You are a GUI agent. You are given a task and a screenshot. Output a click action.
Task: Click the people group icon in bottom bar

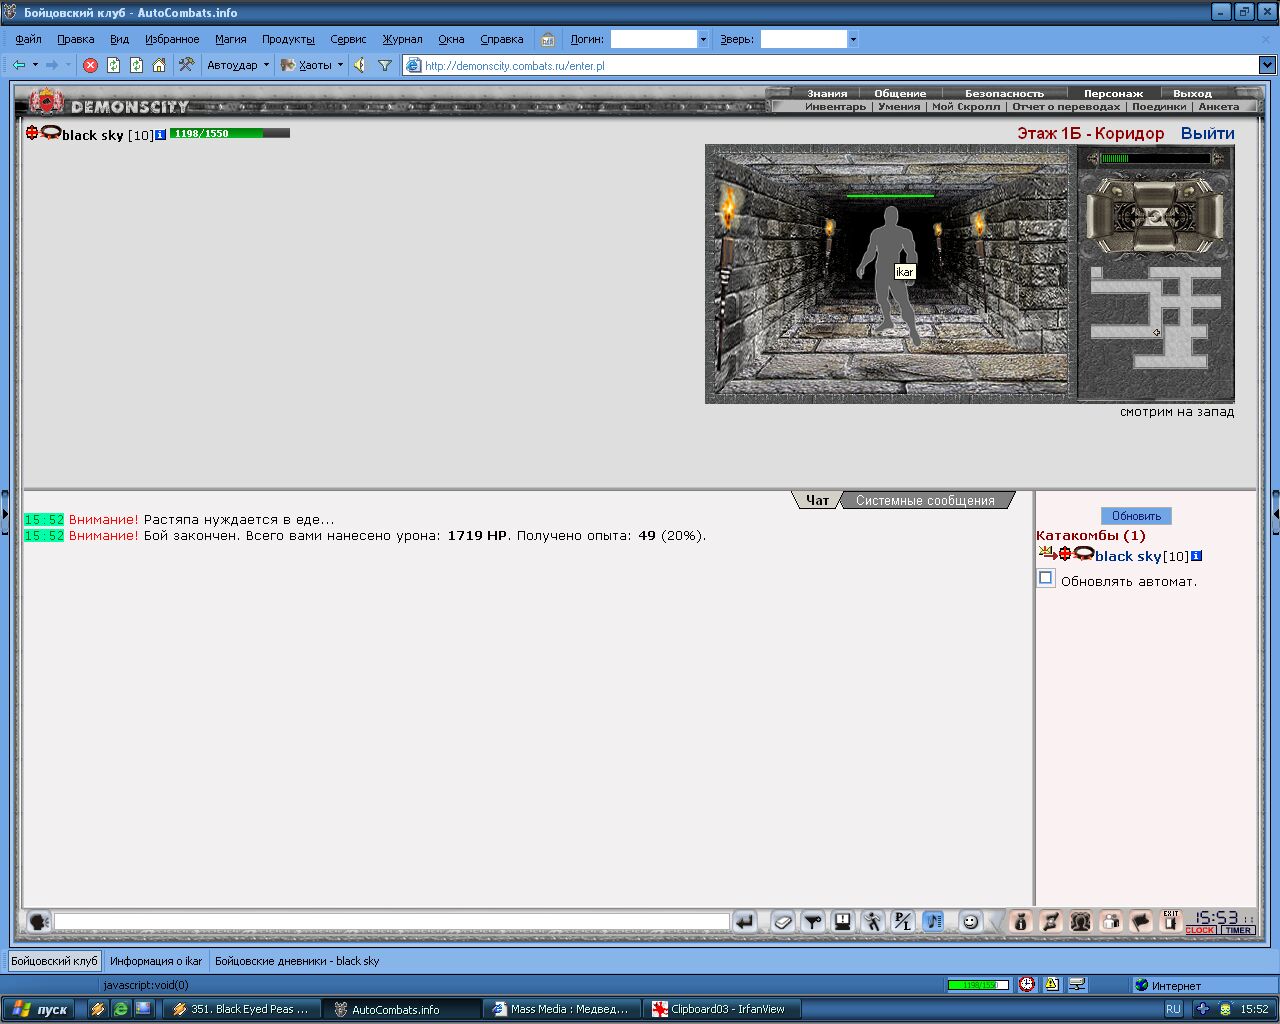click(1111, 922)
